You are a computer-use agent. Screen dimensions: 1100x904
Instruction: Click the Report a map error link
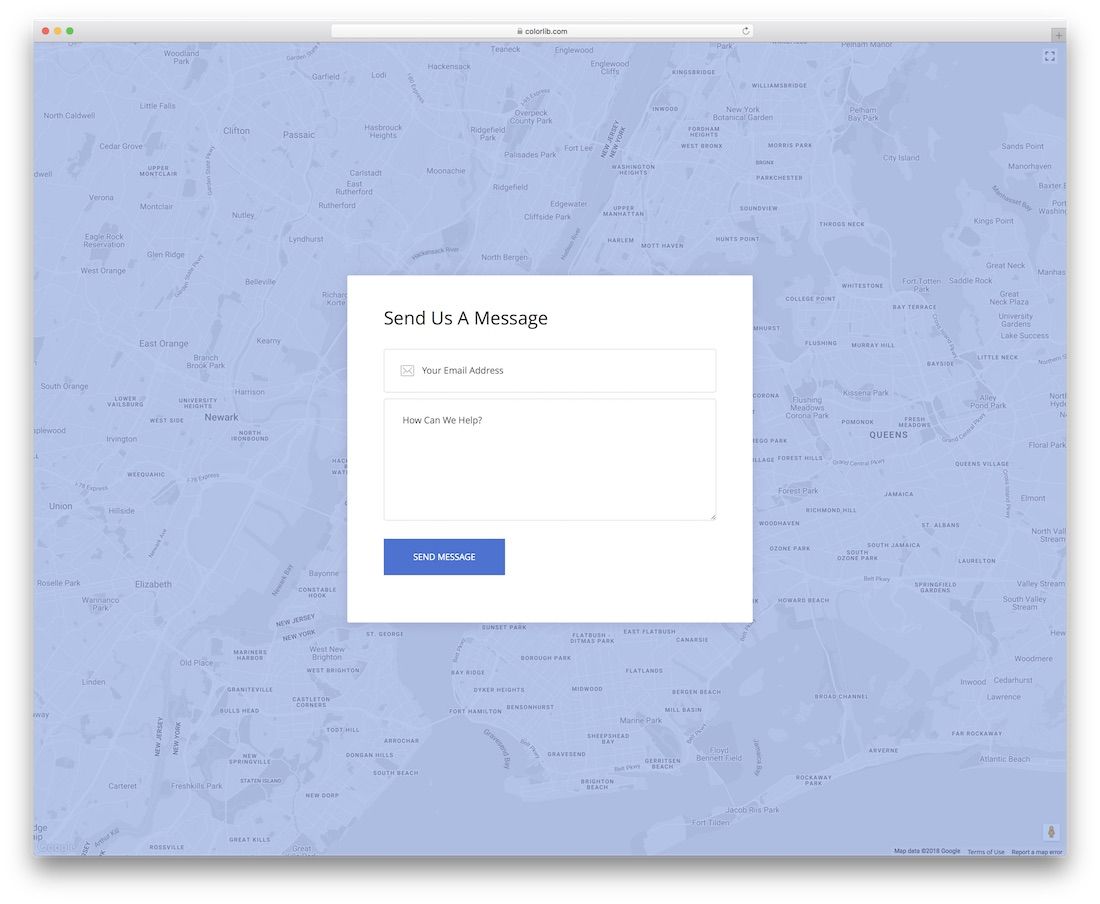(1036, 852)
